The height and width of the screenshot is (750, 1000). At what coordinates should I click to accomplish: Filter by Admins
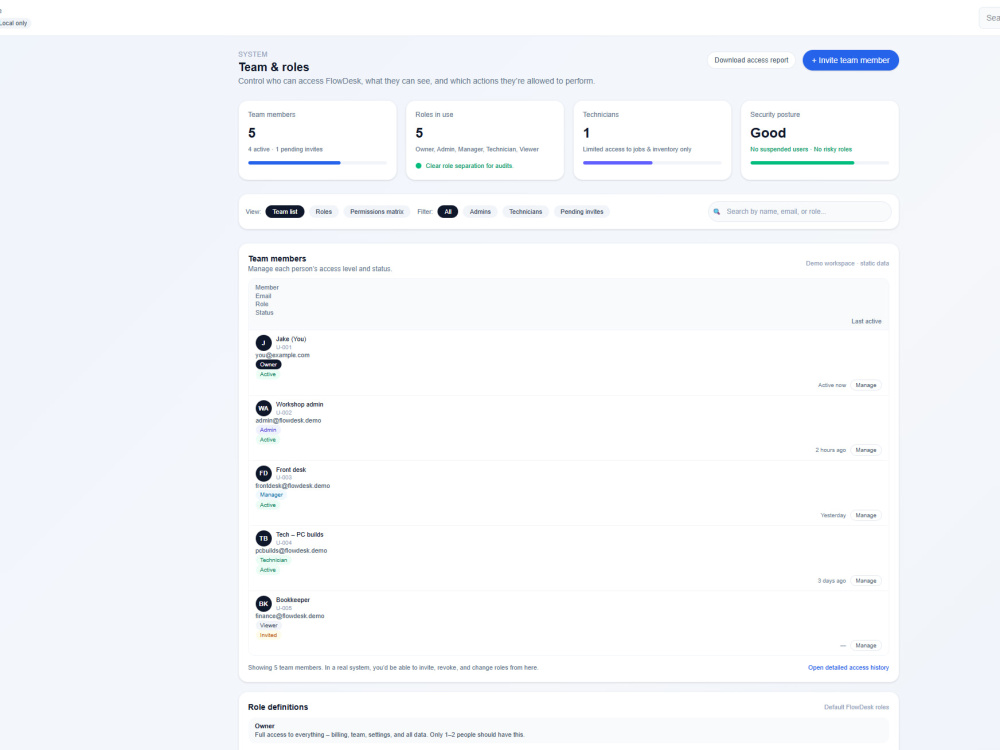point(480,212)
